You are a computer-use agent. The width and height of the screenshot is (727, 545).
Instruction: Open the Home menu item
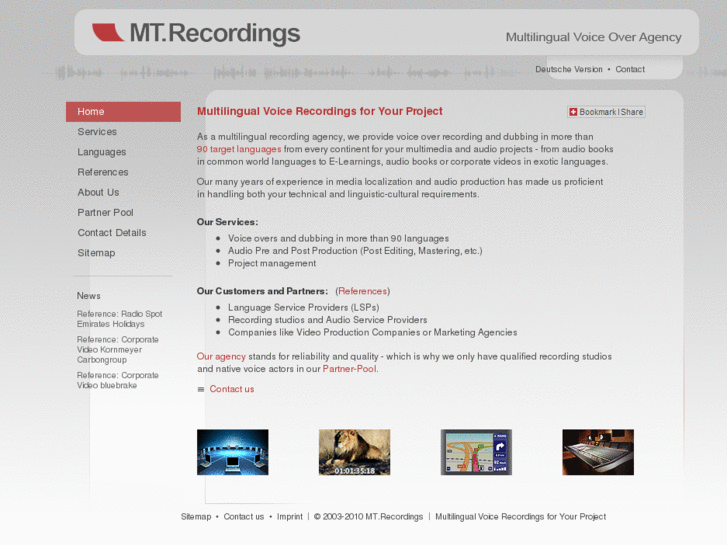click(x=123, y=112)
